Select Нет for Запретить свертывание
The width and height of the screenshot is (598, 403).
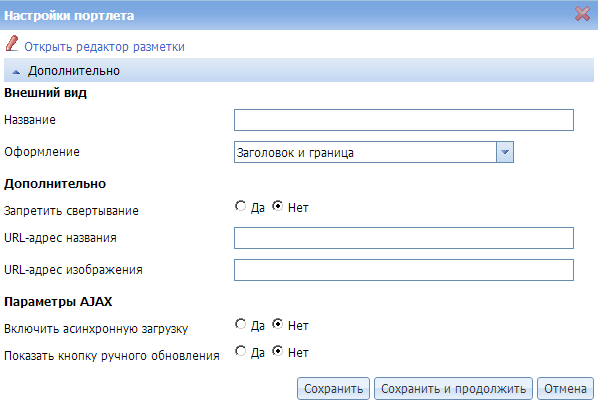click(x=278, y=206)
